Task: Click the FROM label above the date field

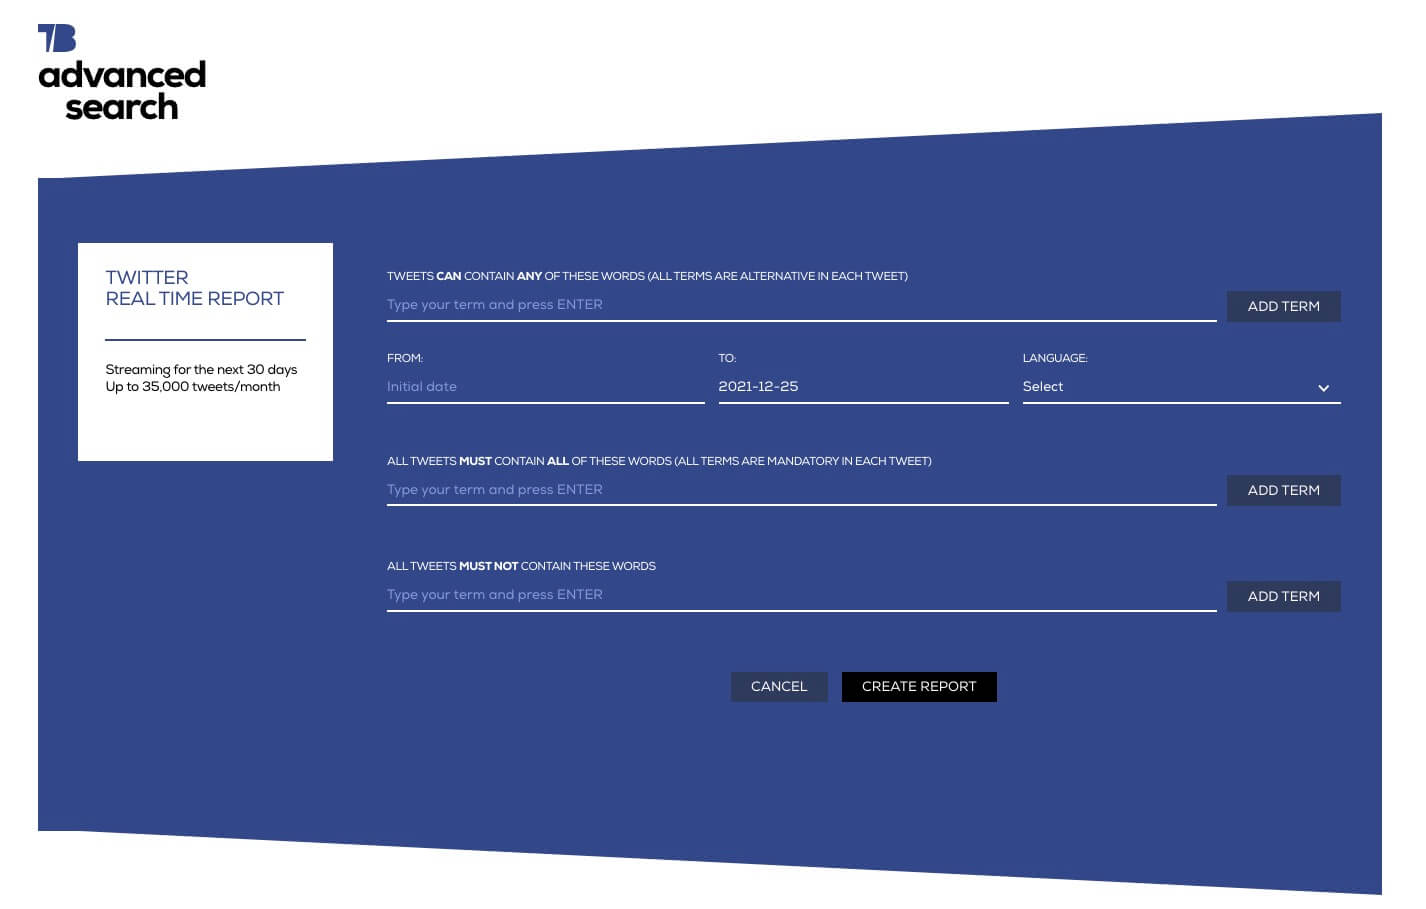Action: point(404,358)
